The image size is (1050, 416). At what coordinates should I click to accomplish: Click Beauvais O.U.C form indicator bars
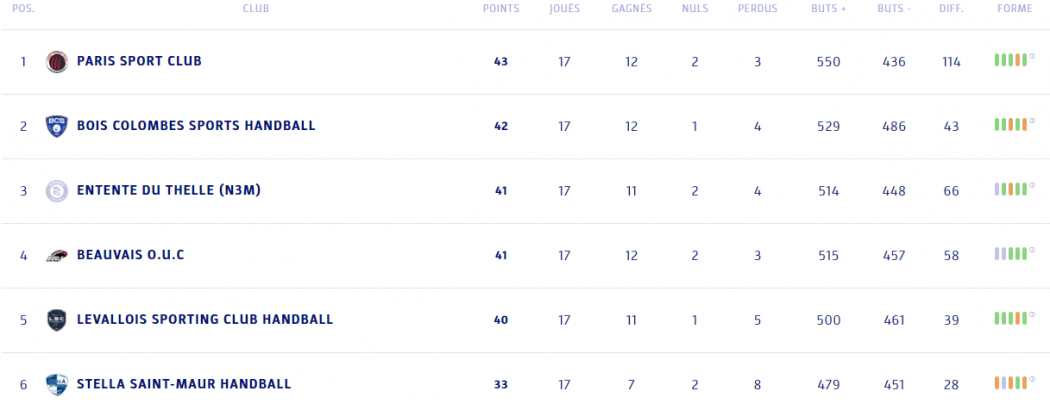tap(1013, 255)
